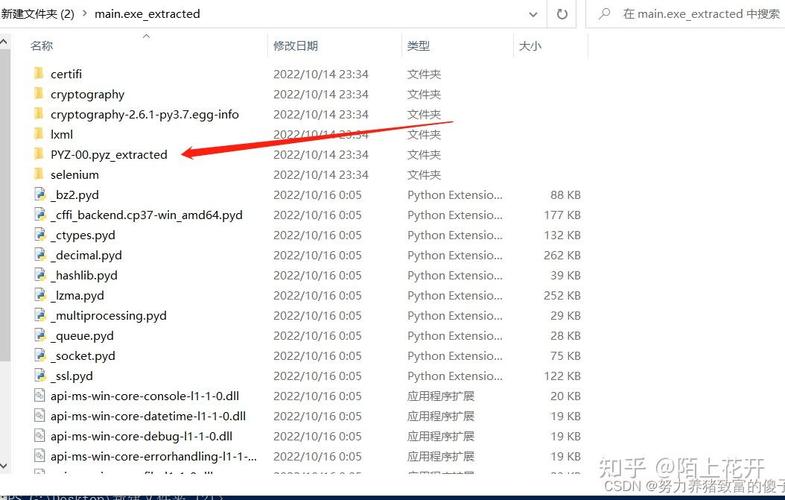785x500 pixels.
Task: Sort by the 名称 column header
Action: tap(41, 46)
